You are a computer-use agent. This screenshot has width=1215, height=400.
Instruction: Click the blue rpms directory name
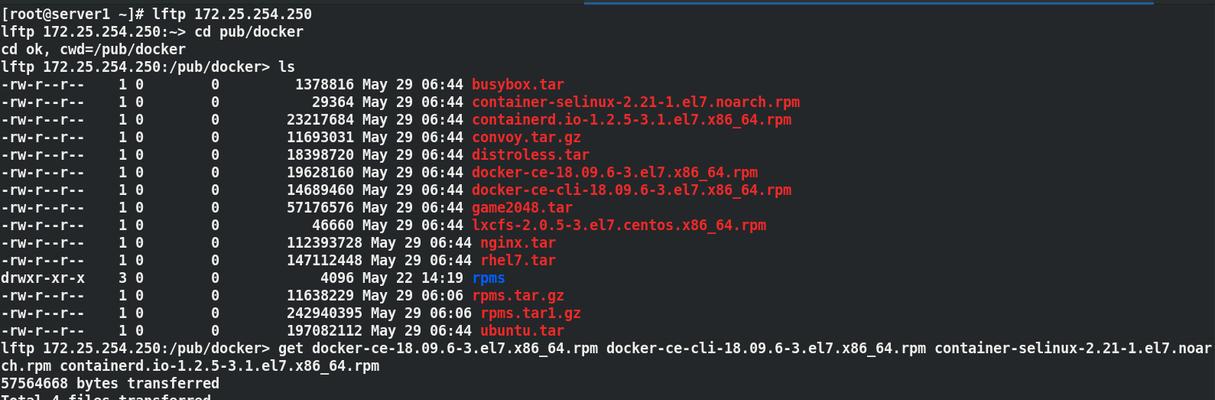coord(488,278)
